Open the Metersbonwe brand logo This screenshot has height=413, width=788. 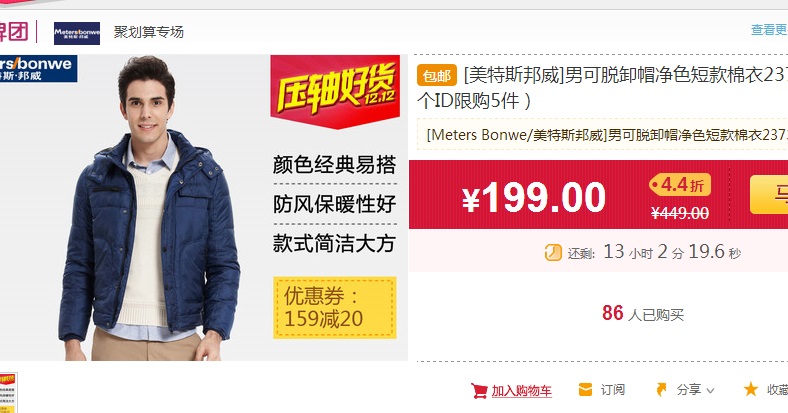(77, 33)
